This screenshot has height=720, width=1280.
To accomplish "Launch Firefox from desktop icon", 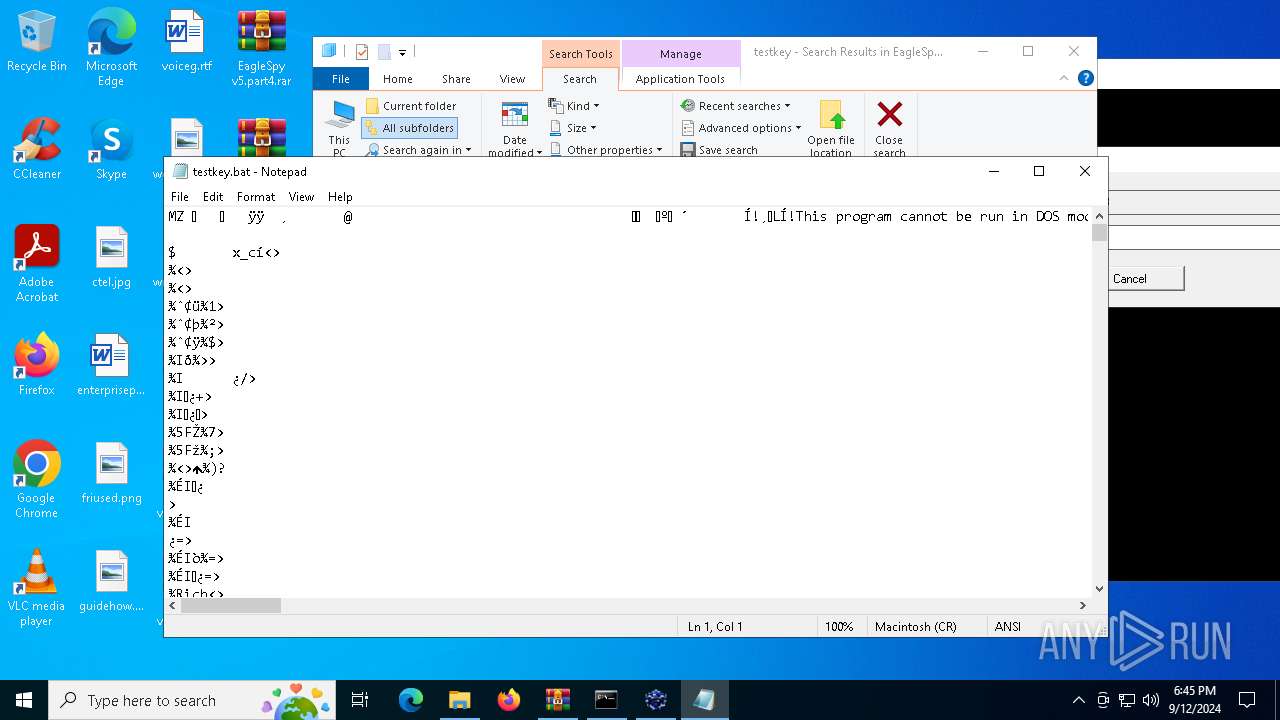I will pos(37,366).
